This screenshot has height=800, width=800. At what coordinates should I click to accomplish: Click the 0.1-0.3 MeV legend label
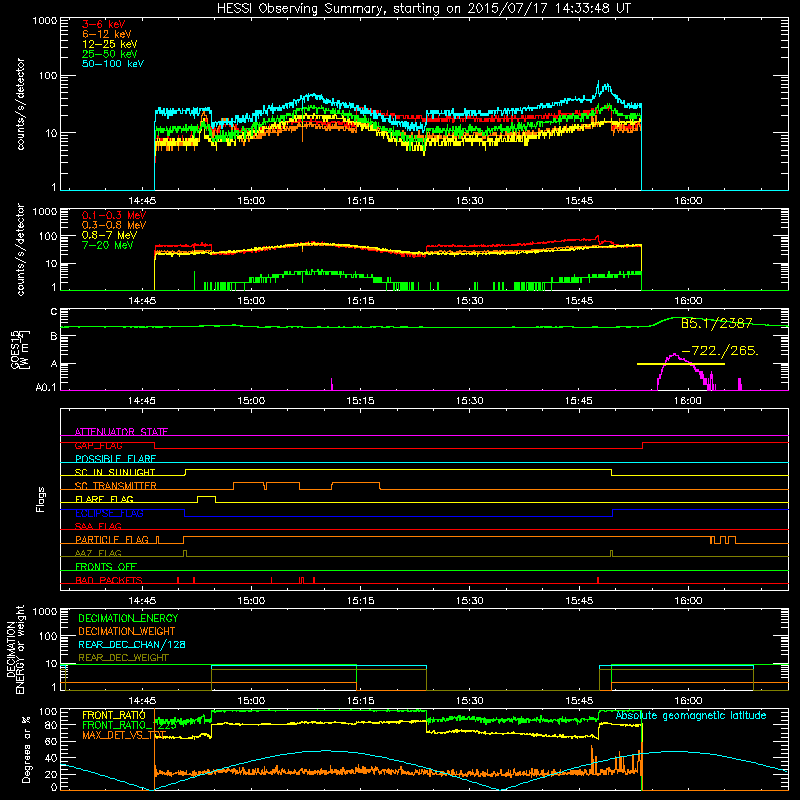click(114, 215)
